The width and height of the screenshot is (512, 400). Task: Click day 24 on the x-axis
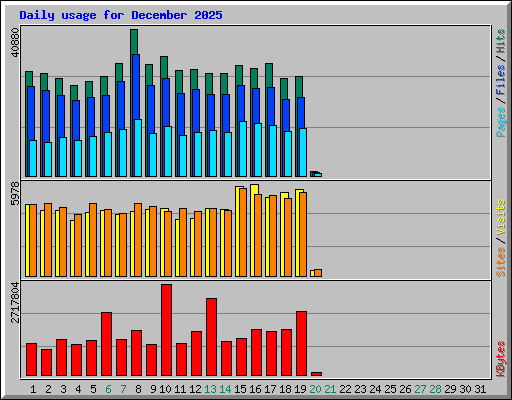point(375,389)
